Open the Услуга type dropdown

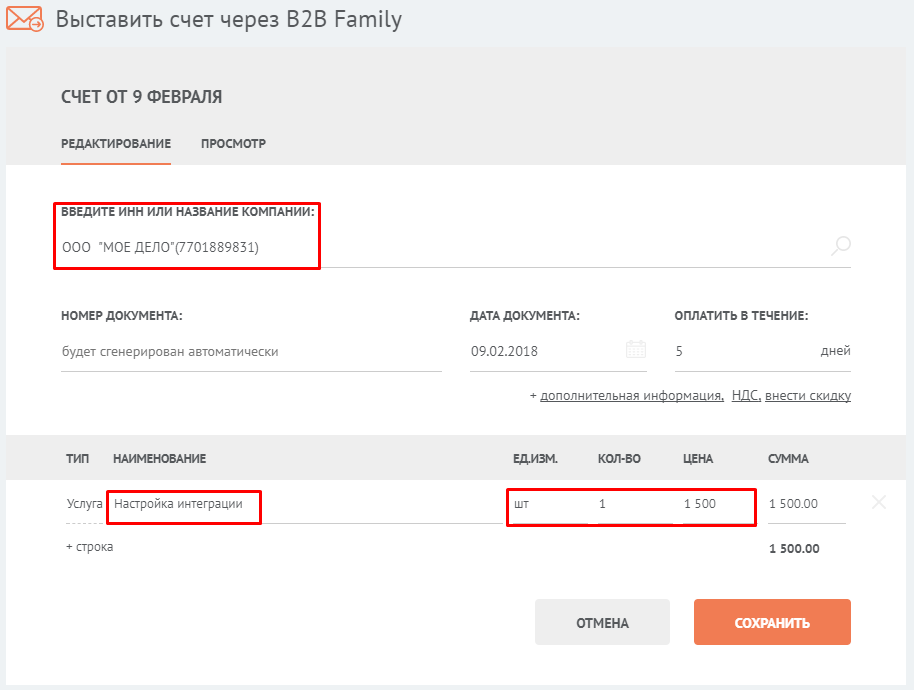[84, 504]
